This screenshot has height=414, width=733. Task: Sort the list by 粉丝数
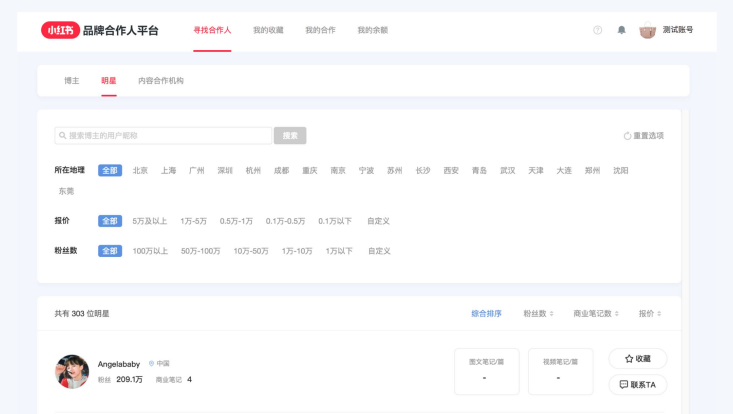pos(539,314)
